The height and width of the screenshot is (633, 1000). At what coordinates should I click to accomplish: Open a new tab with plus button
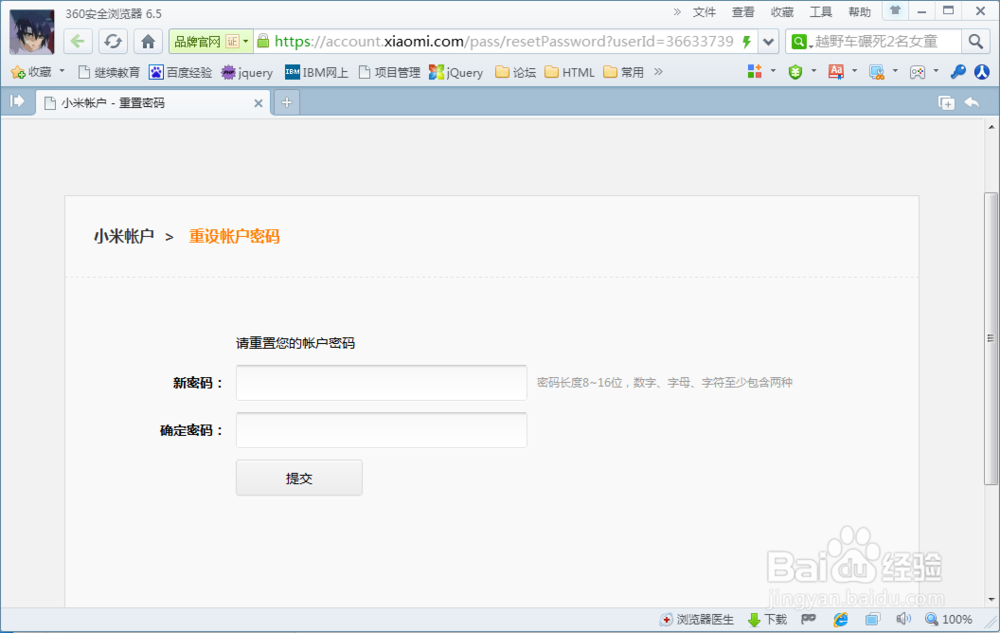pyautogui.click(x=287, y=103)
